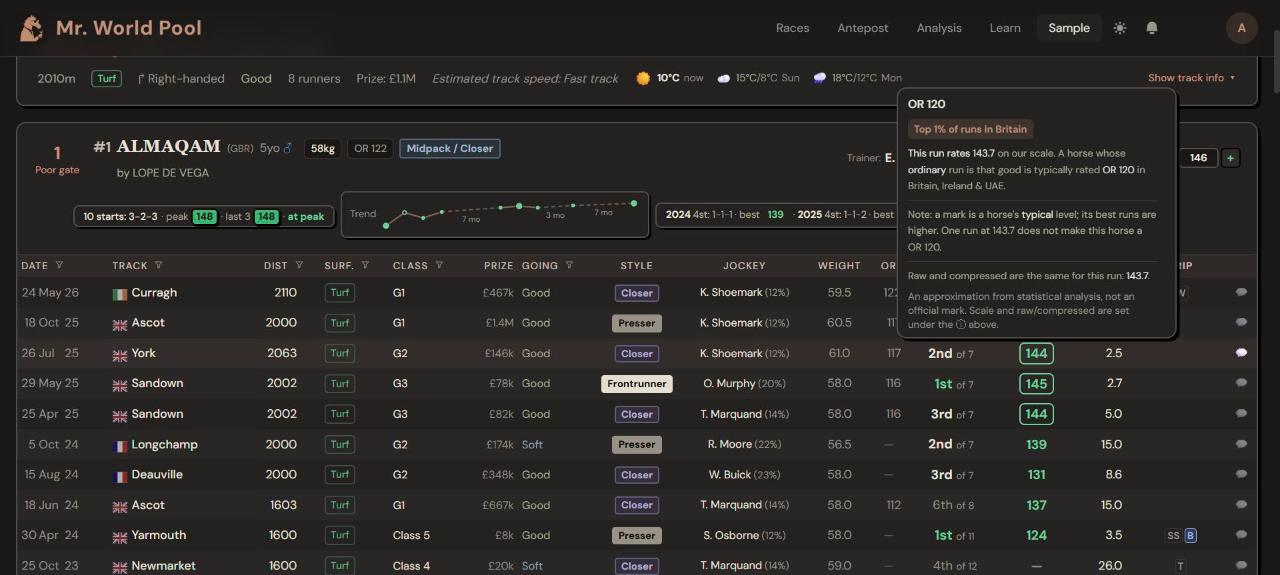Expand Show track info
Viewport: 1280px width, 575px height.
pos(1191,78)
